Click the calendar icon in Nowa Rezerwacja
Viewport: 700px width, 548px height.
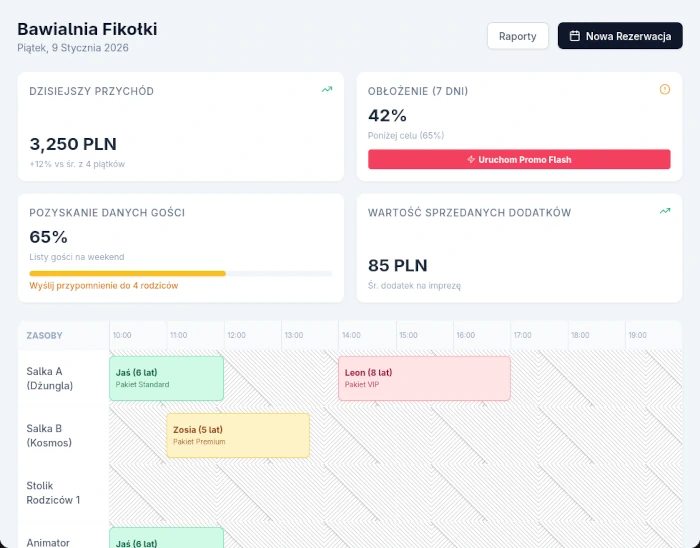575,36
